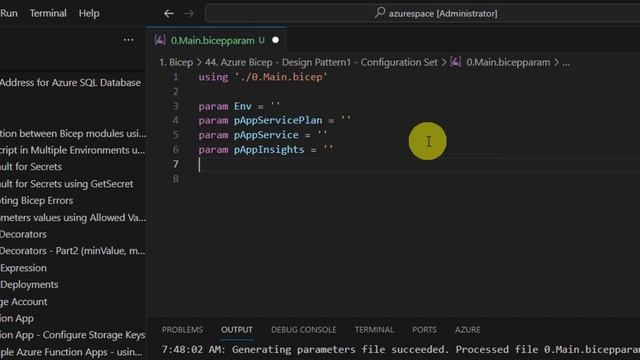
Task: Open 'ult for Secrets using GetSecret' item
Action: [67, 184]
